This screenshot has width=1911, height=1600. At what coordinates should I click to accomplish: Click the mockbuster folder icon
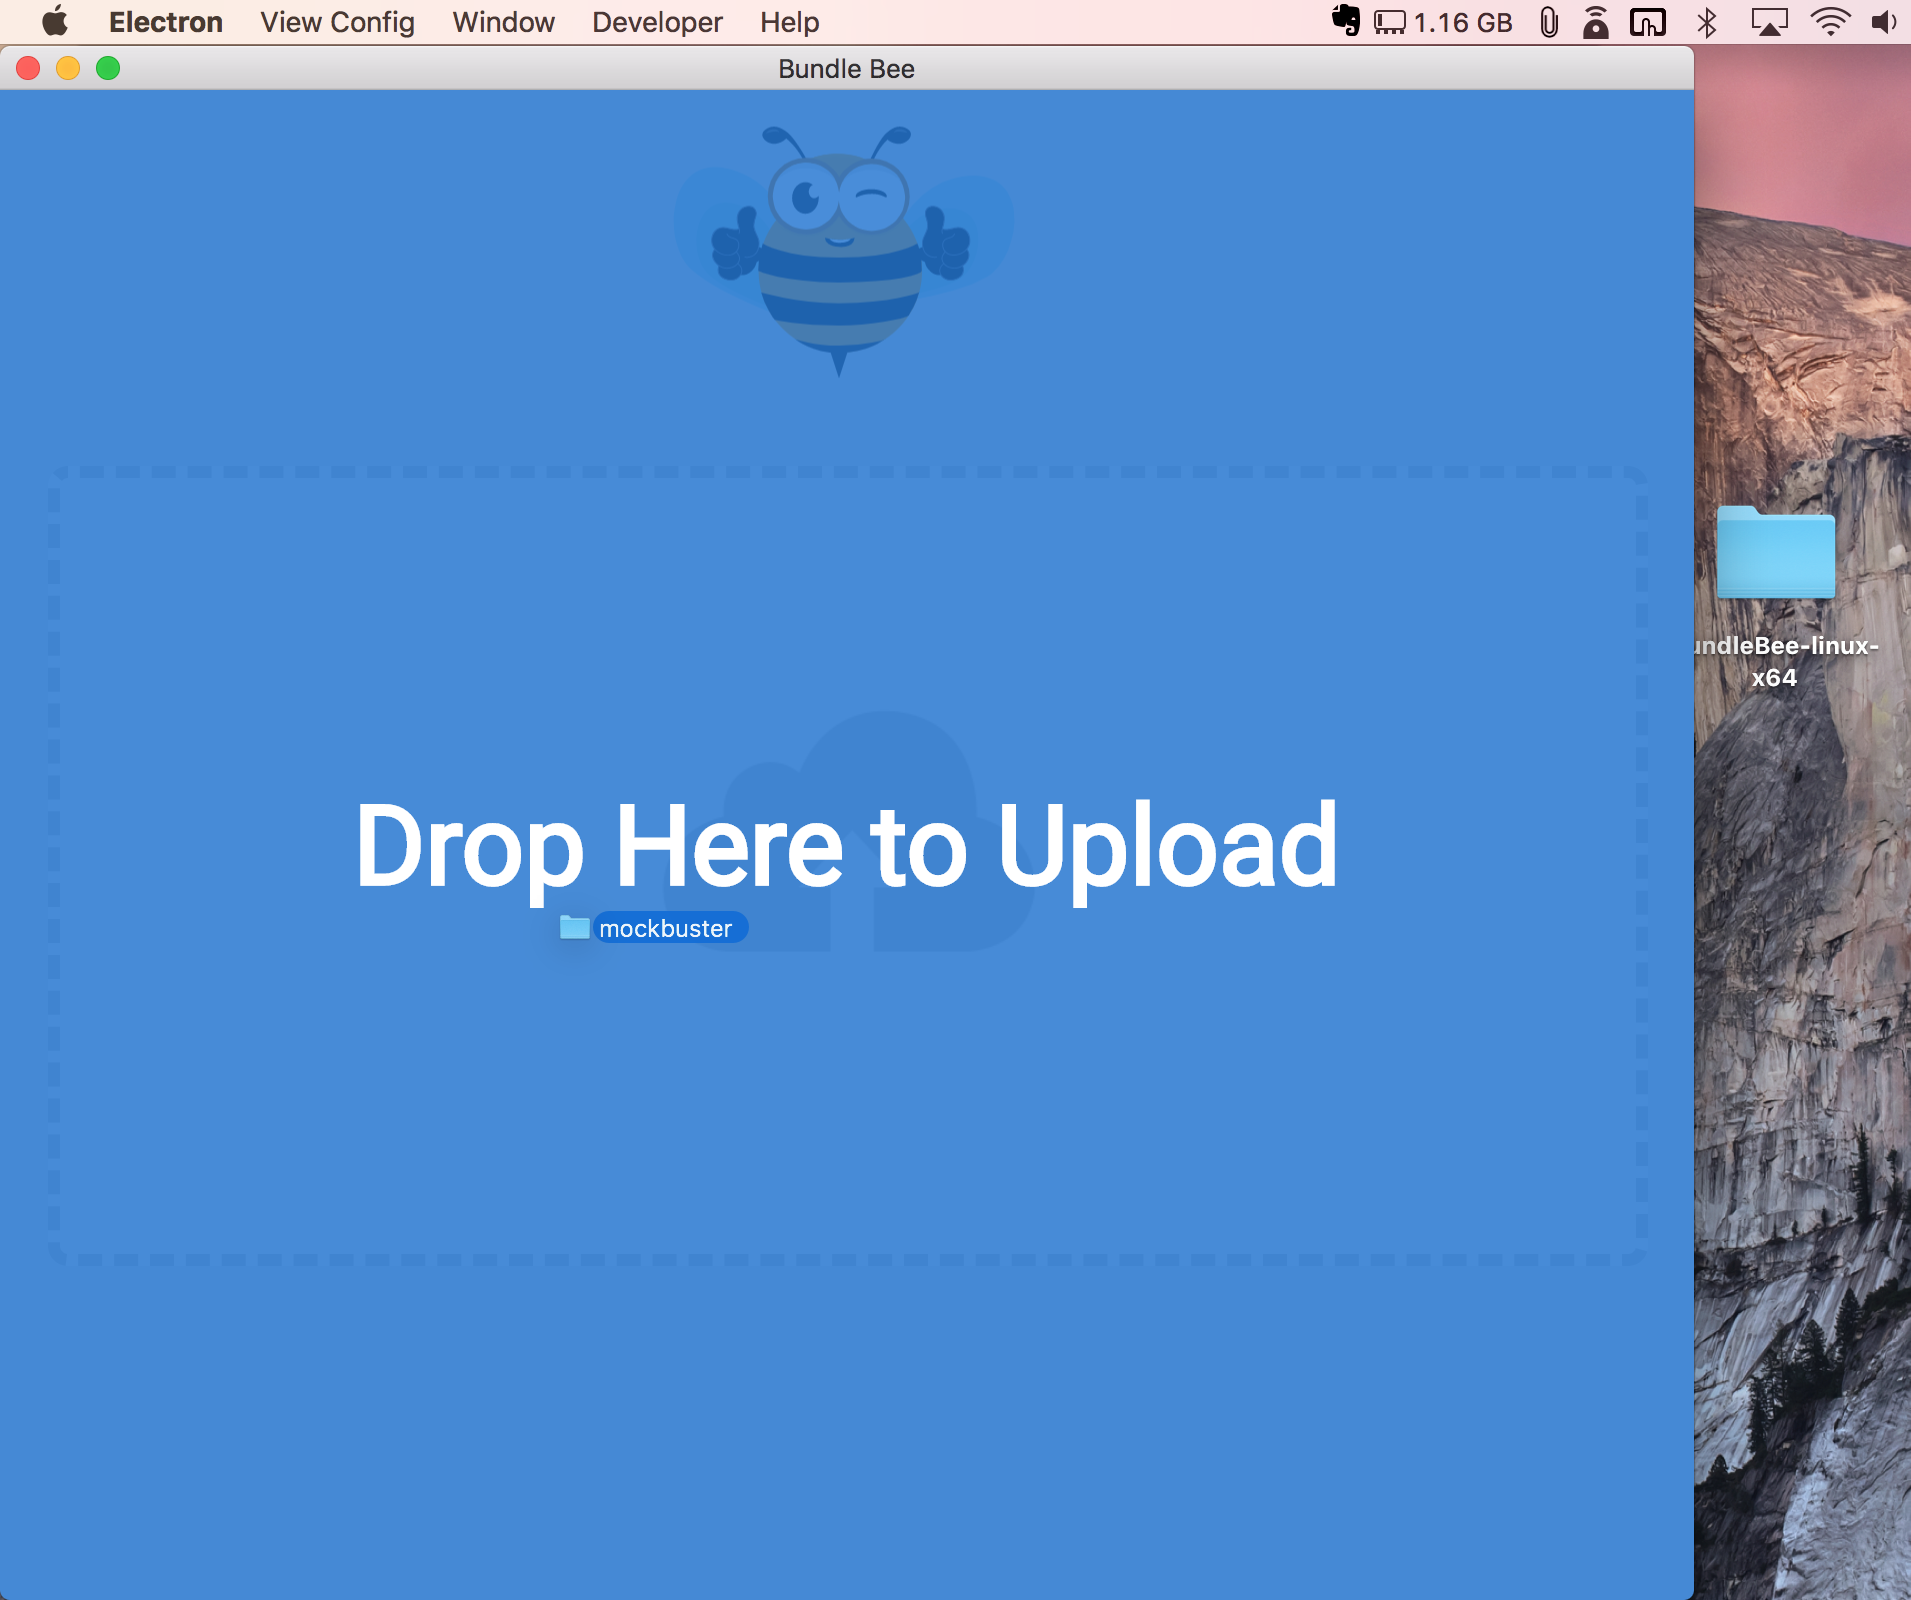tap(574, 927)
